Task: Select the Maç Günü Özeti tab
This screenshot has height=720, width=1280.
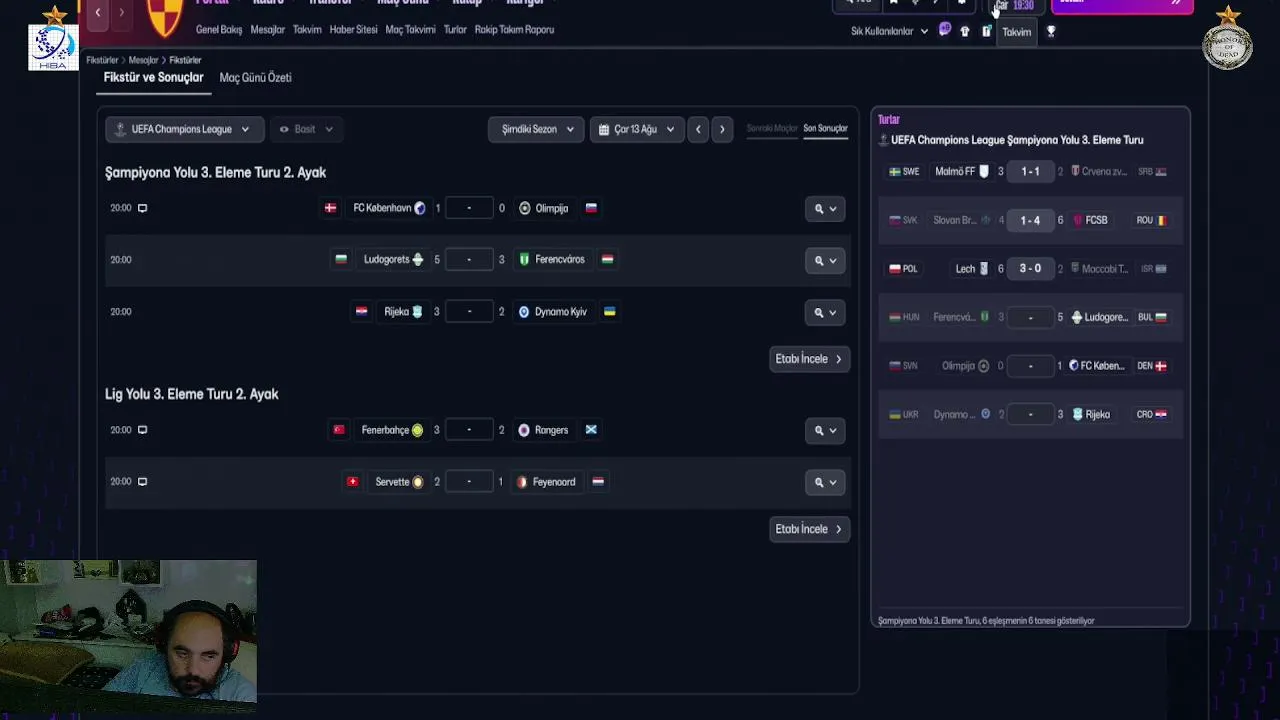Action: 255,77
